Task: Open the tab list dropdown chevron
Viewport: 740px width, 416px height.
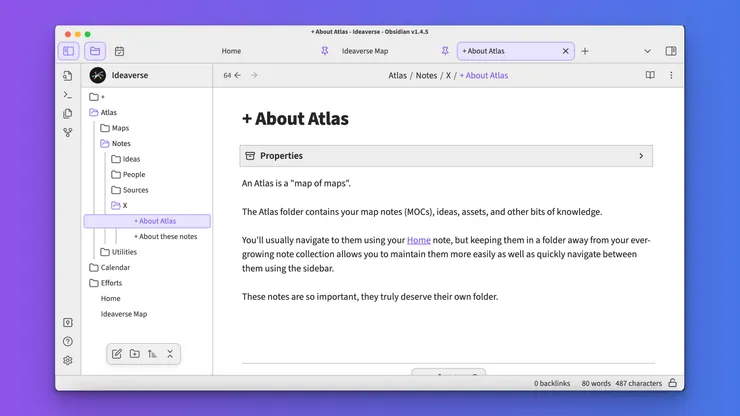Action: (x=647, y=51)
